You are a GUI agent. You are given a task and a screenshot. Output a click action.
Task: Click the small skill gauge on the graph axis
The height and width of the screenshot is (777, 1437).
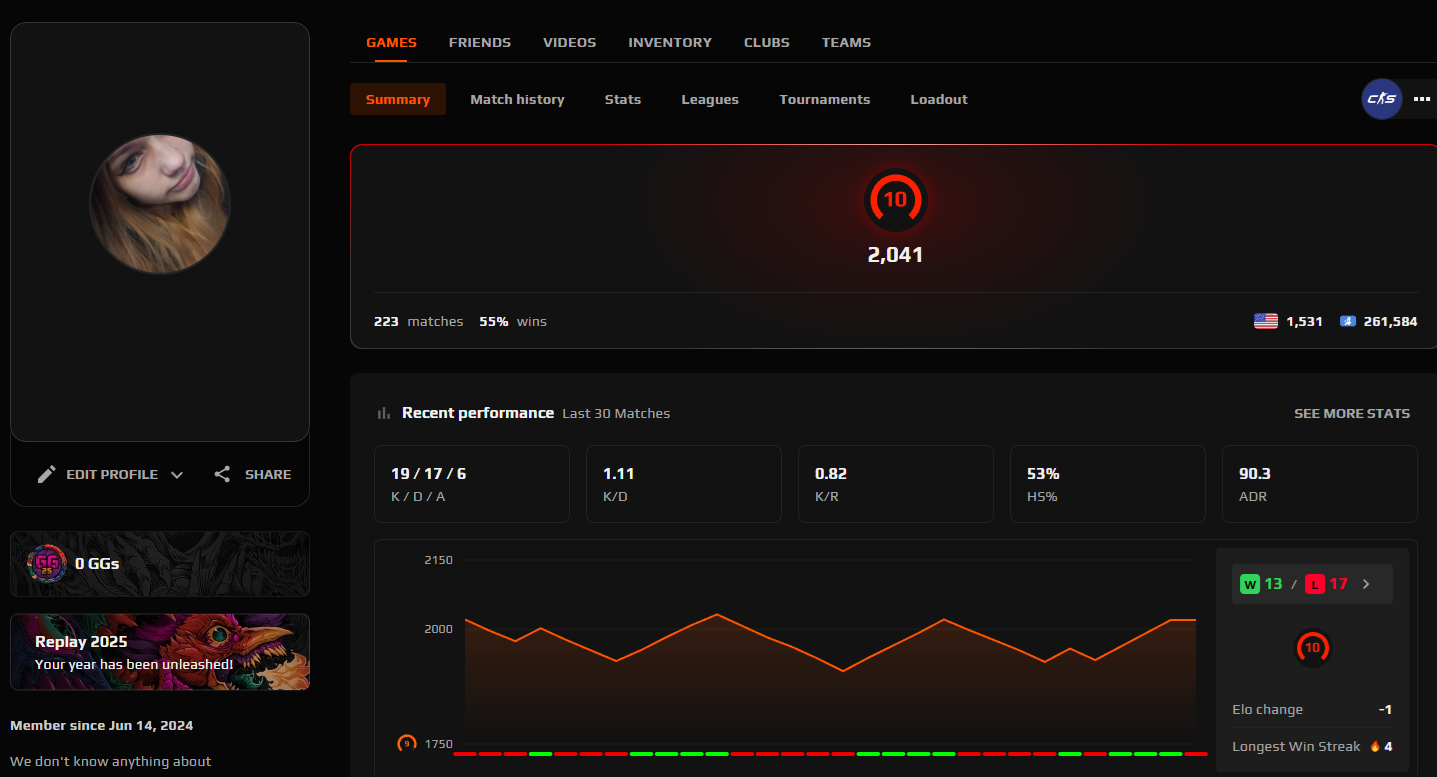point(406,744)
